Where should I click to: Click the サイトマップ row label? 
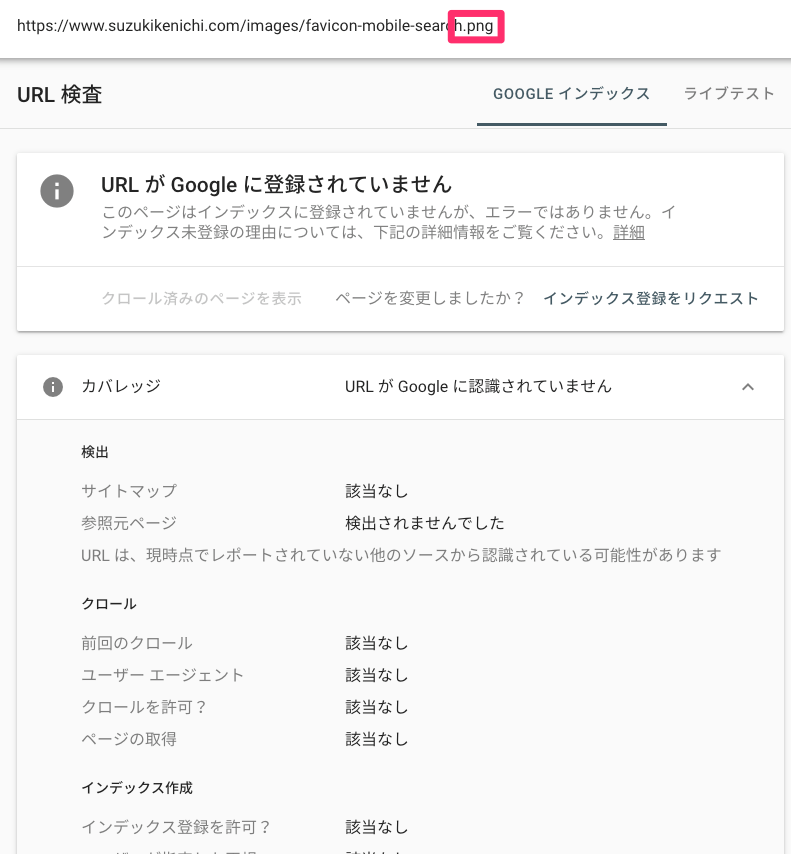pyautogui.click(x=129, y=491)
